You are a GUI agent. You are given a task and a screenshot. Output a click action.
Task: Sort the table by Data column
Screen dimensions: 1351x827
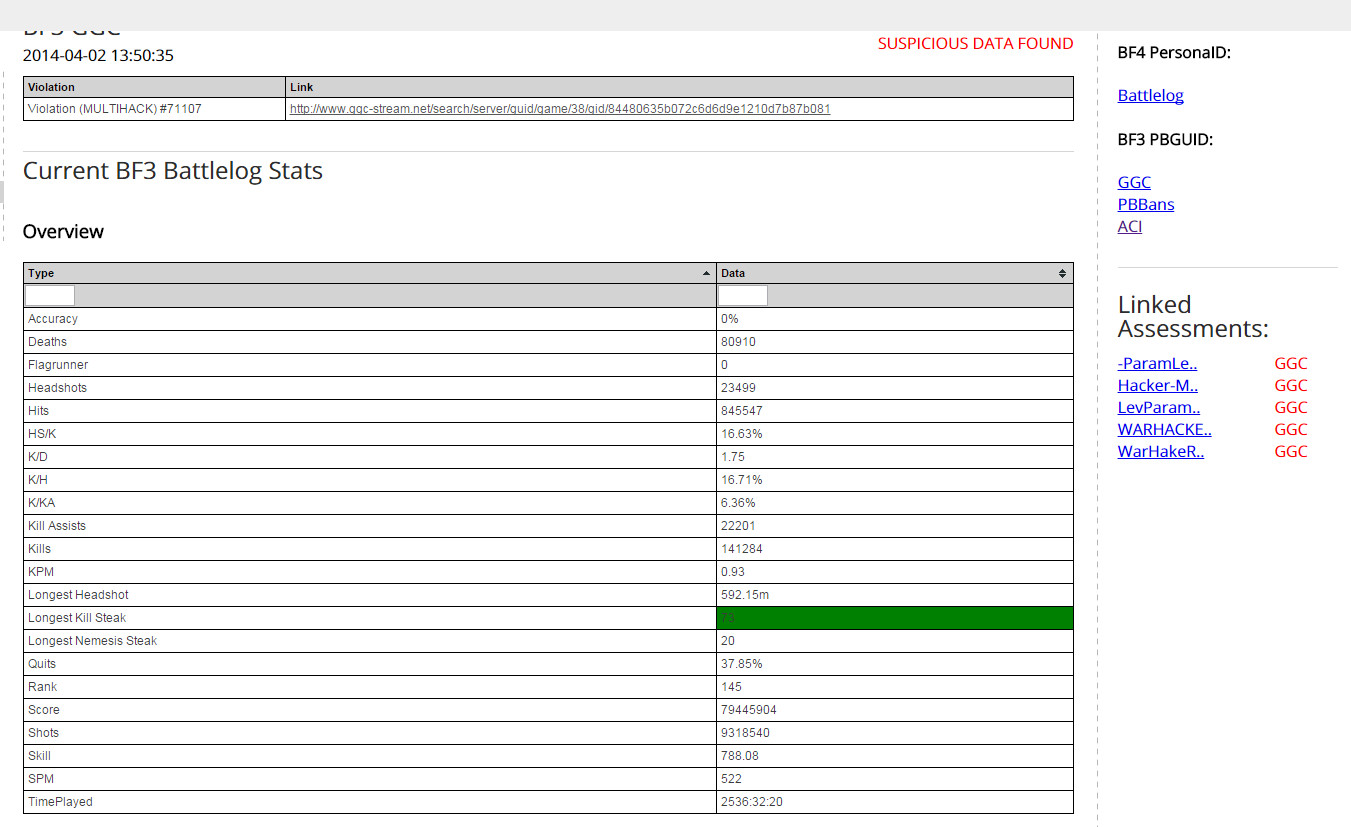(895, 273)
